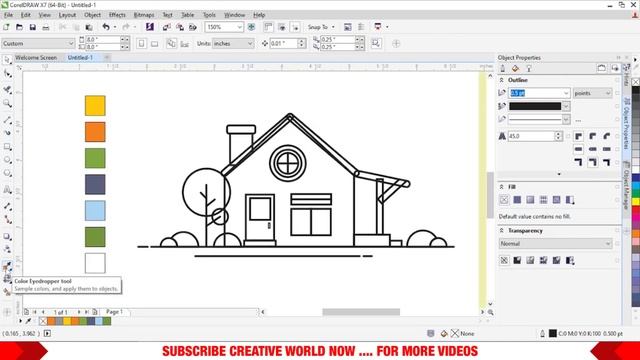Toggle show rulers button
The height and width of the screenshot is (360, 640).
click(x=268, y=27)
